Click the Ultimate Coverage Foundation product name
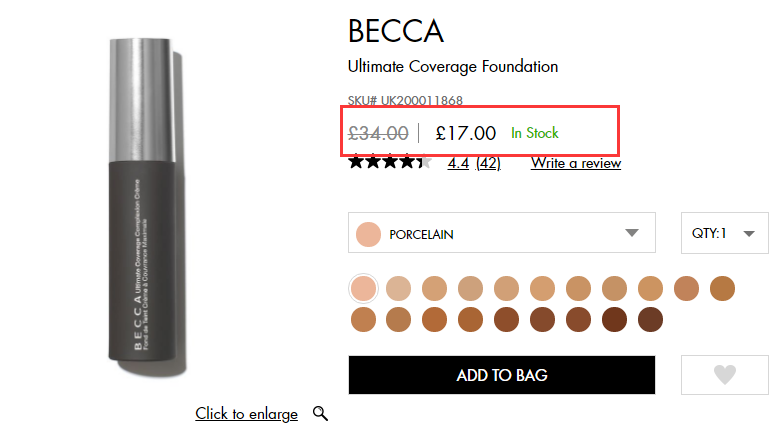Image resolution: width=783 pixels, height=426 pixels. click(452, 67)
